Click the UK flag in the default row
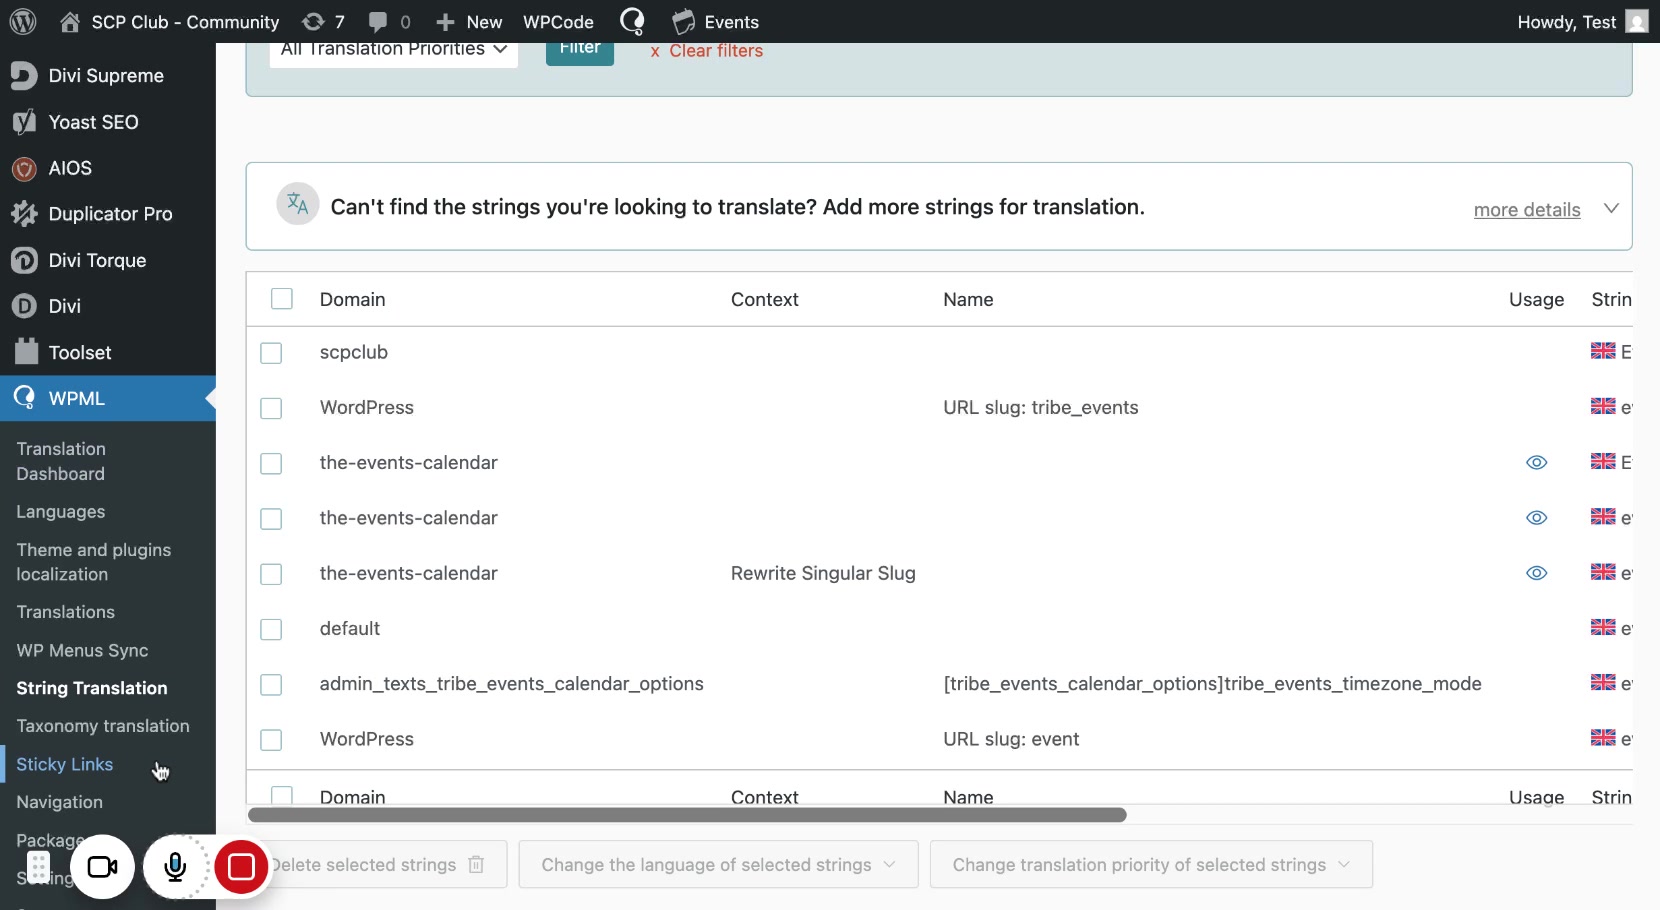This screenshot has height=910, width=1660. (x=1603, y=627)
